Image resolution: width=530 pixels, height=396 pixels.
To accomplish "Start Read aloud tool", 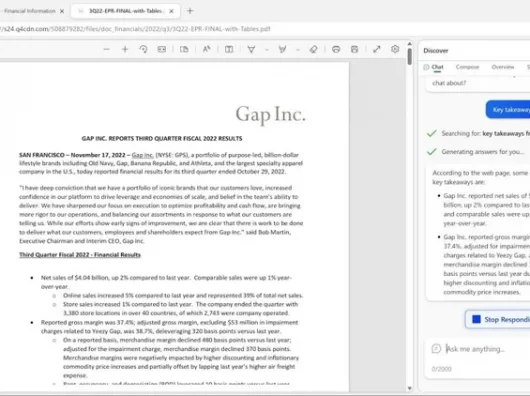I will [207, 49].
